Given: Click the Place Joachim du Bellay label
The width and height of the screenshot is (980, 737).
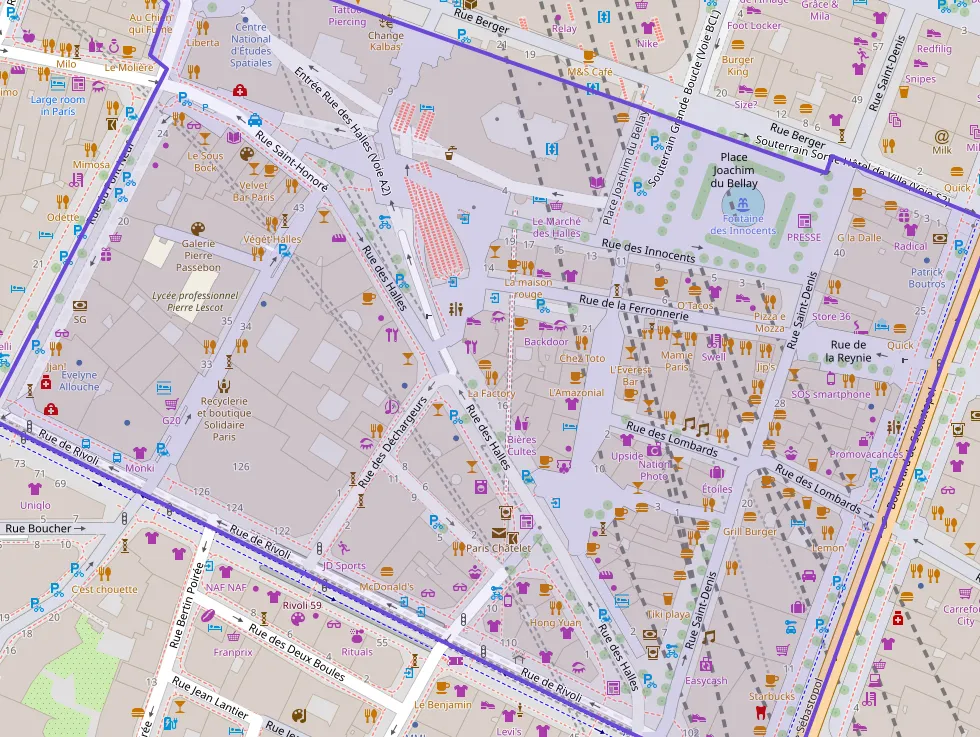Looking at the screenshot, I should click(734, 170).
